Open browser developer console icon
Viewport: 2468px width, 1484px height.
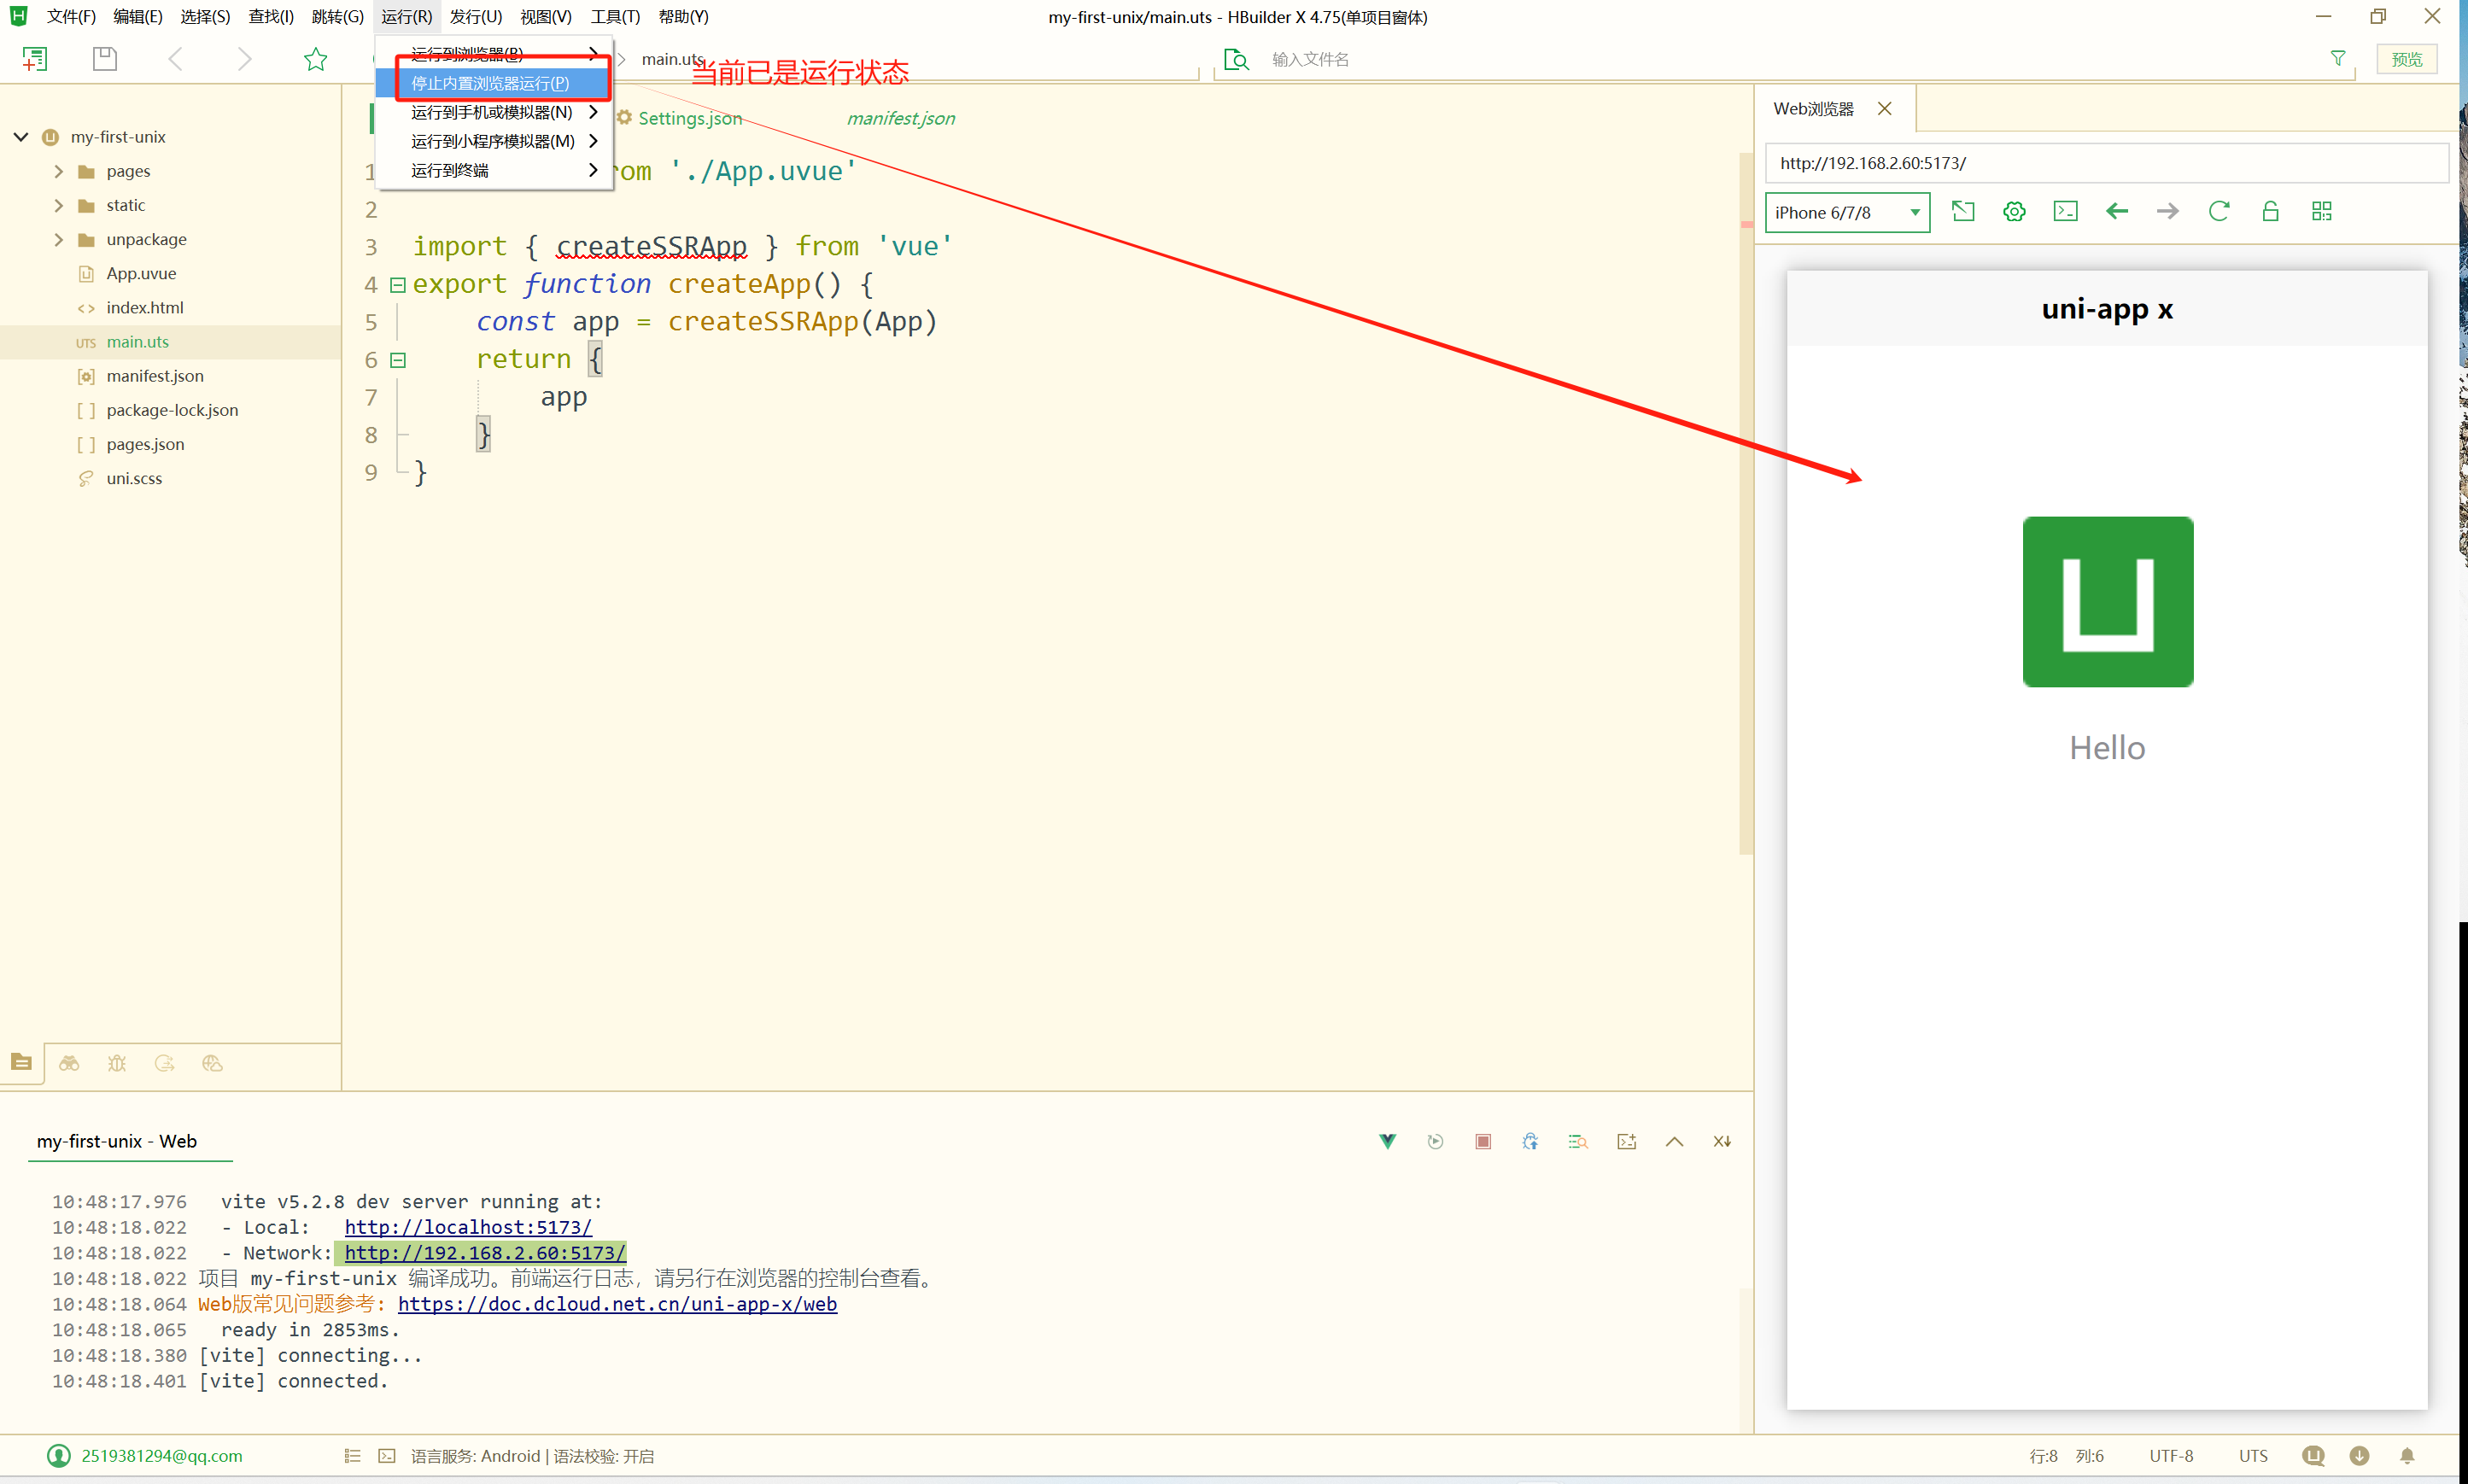click(x=2065, y=211)
